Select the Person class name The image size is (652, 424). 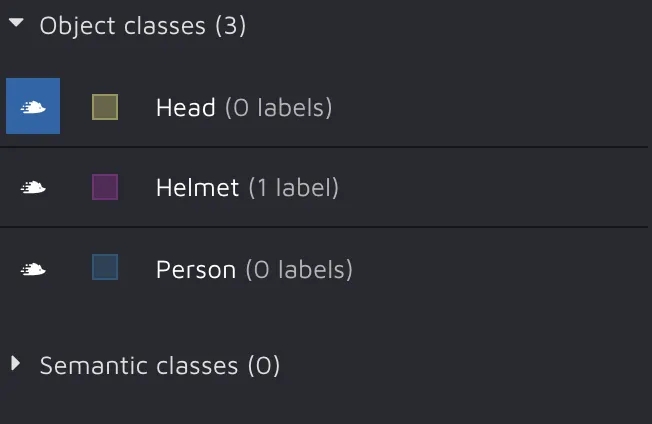point(195,269)
